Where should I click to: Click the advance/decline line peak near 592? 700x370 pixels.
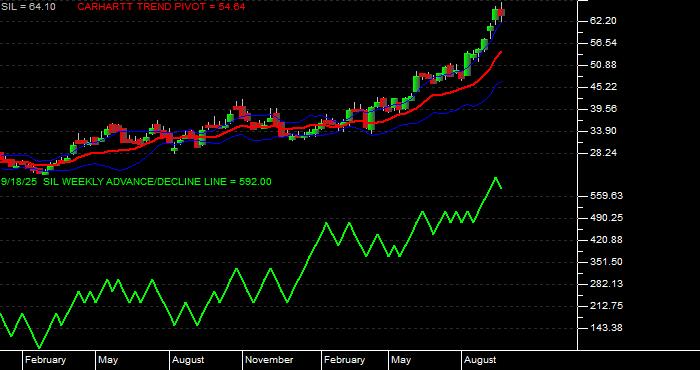495,178
